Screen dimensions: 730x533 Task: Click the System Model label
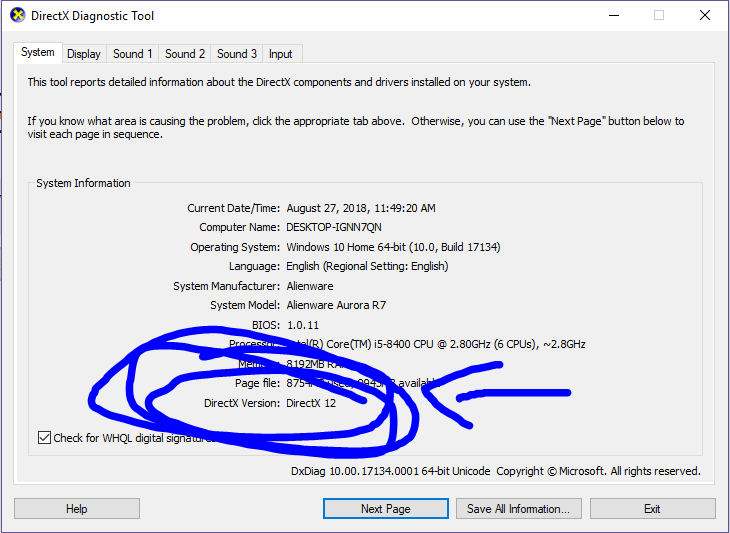(x=245, y=305)
